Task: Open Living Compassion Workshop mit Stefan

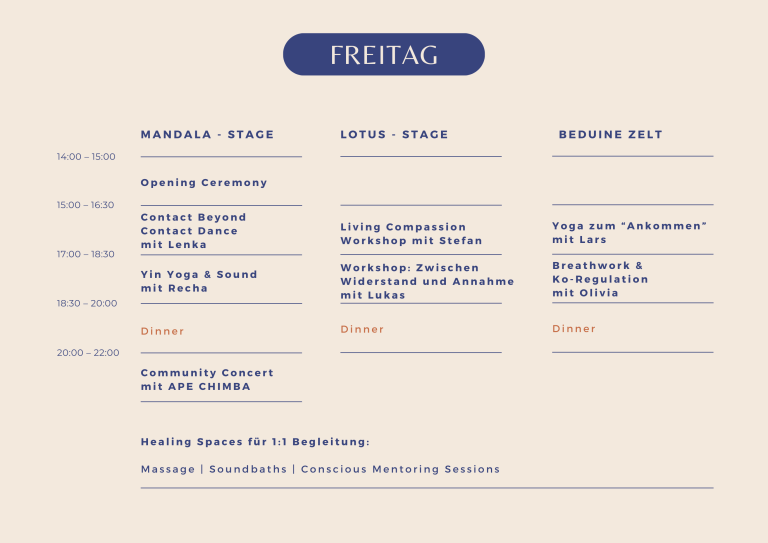Action: pos(411,234)
